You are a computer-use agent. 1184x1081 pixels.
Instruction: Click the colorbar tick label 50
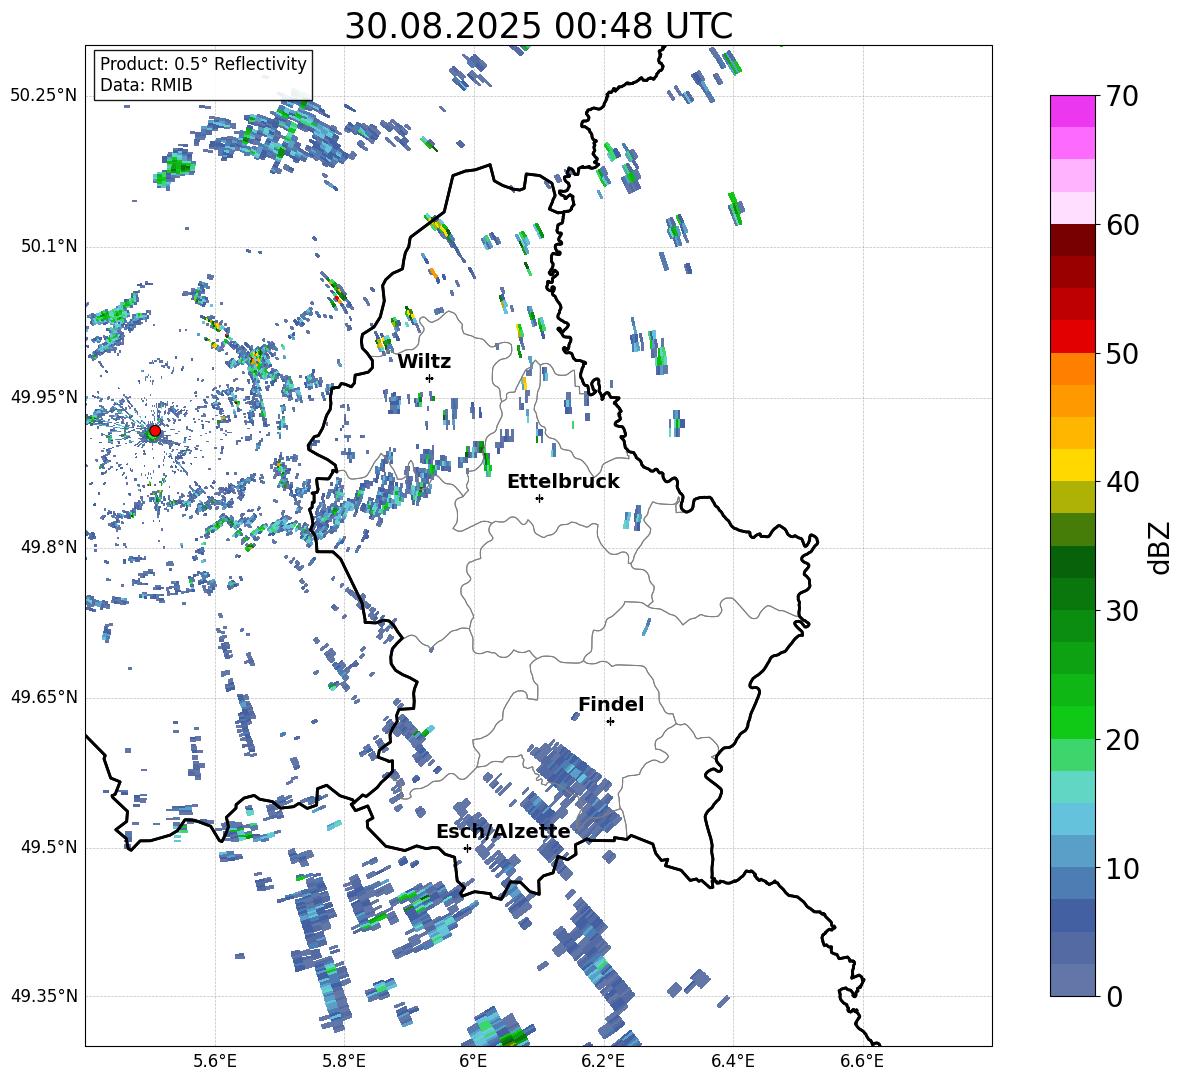click(1122, 353)
